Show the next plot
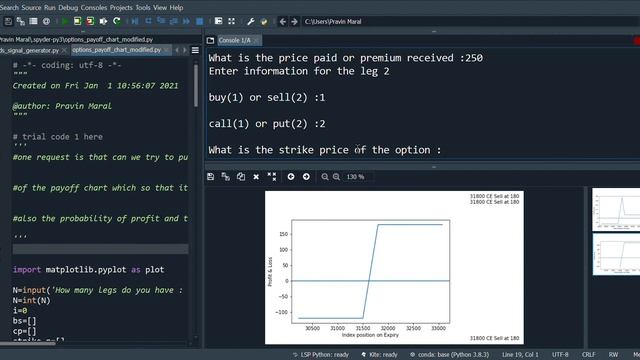 [306, 177]
